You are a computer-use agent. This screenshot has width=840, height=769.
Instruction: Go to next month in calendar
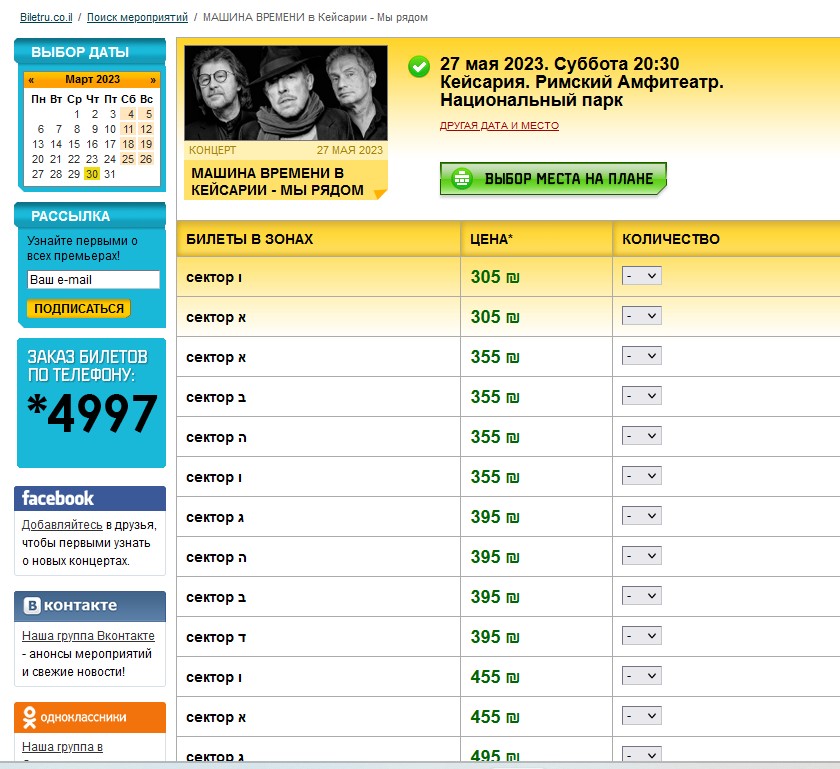(x=153, y=80)
